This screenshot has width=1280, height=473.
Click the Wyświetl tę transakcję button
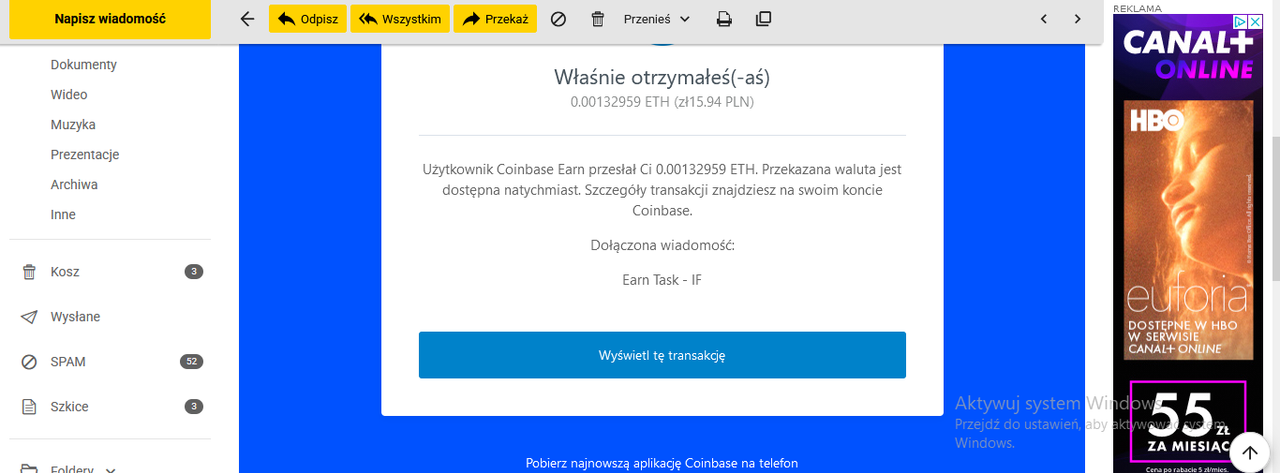click(x=662, y=355)
